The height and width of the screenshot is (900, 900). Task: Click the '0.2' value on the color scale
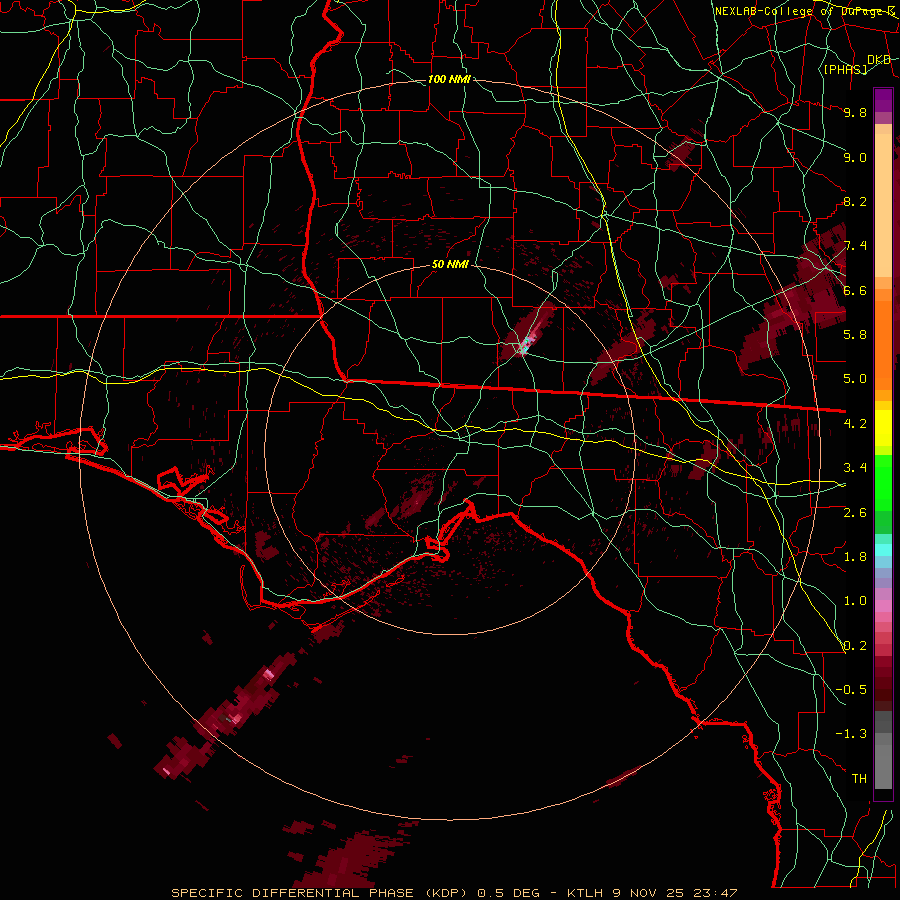(x=855, y=645)
